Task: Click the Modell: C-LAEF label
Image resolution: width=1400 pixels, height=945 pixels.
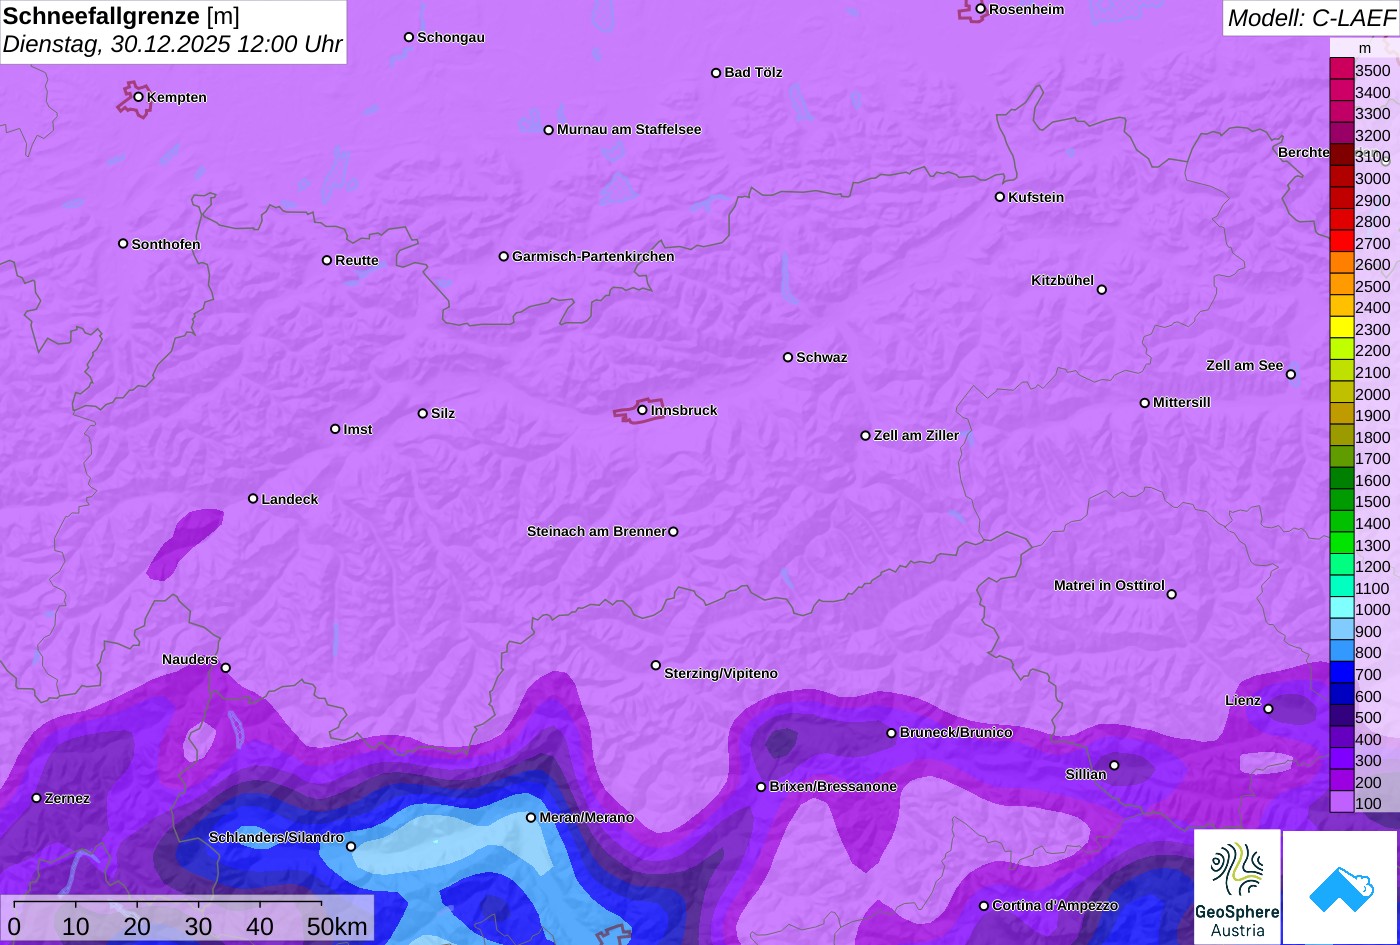Action: click(1310, 18)
